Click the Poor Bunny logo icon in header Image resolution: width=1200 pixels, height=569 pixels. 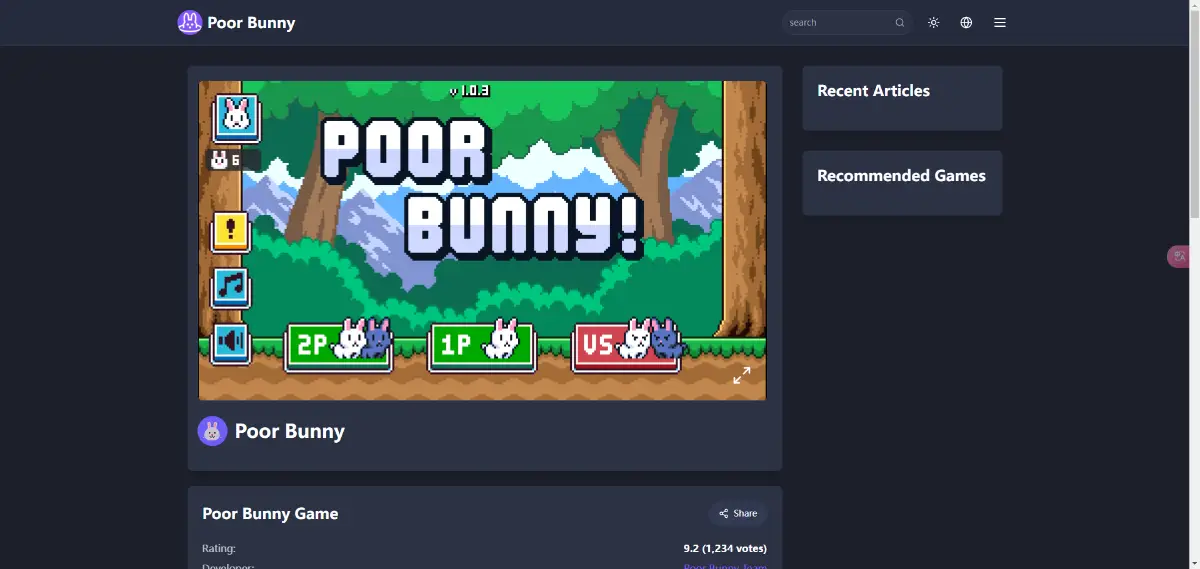tap(190, 22)
